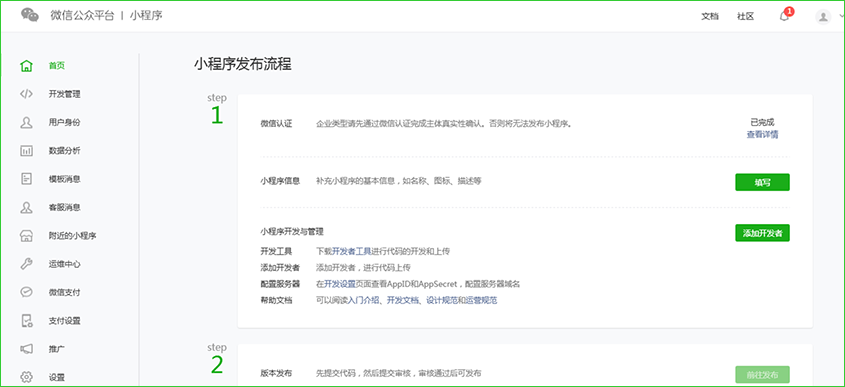This screenshot has width=845, height=387.
Task: Expand the account dropdown arrow beside avatar
Action: (x=841, y=17)
